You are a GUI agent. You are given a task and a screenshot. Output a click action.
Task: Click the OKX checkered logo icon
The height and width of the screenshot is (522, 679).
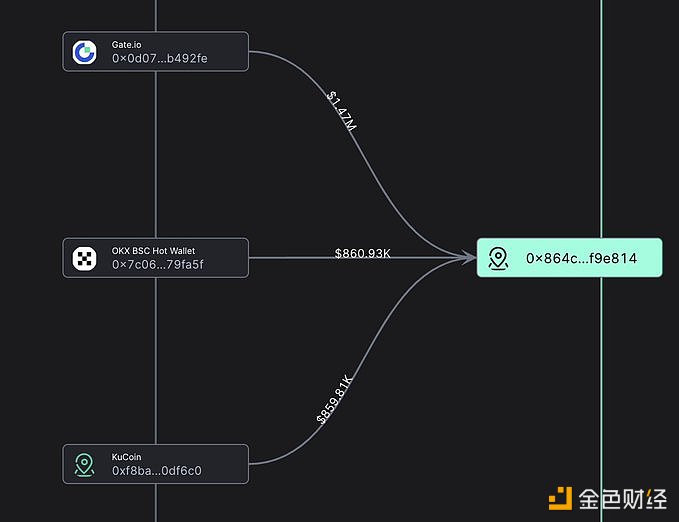coord(84,259)
